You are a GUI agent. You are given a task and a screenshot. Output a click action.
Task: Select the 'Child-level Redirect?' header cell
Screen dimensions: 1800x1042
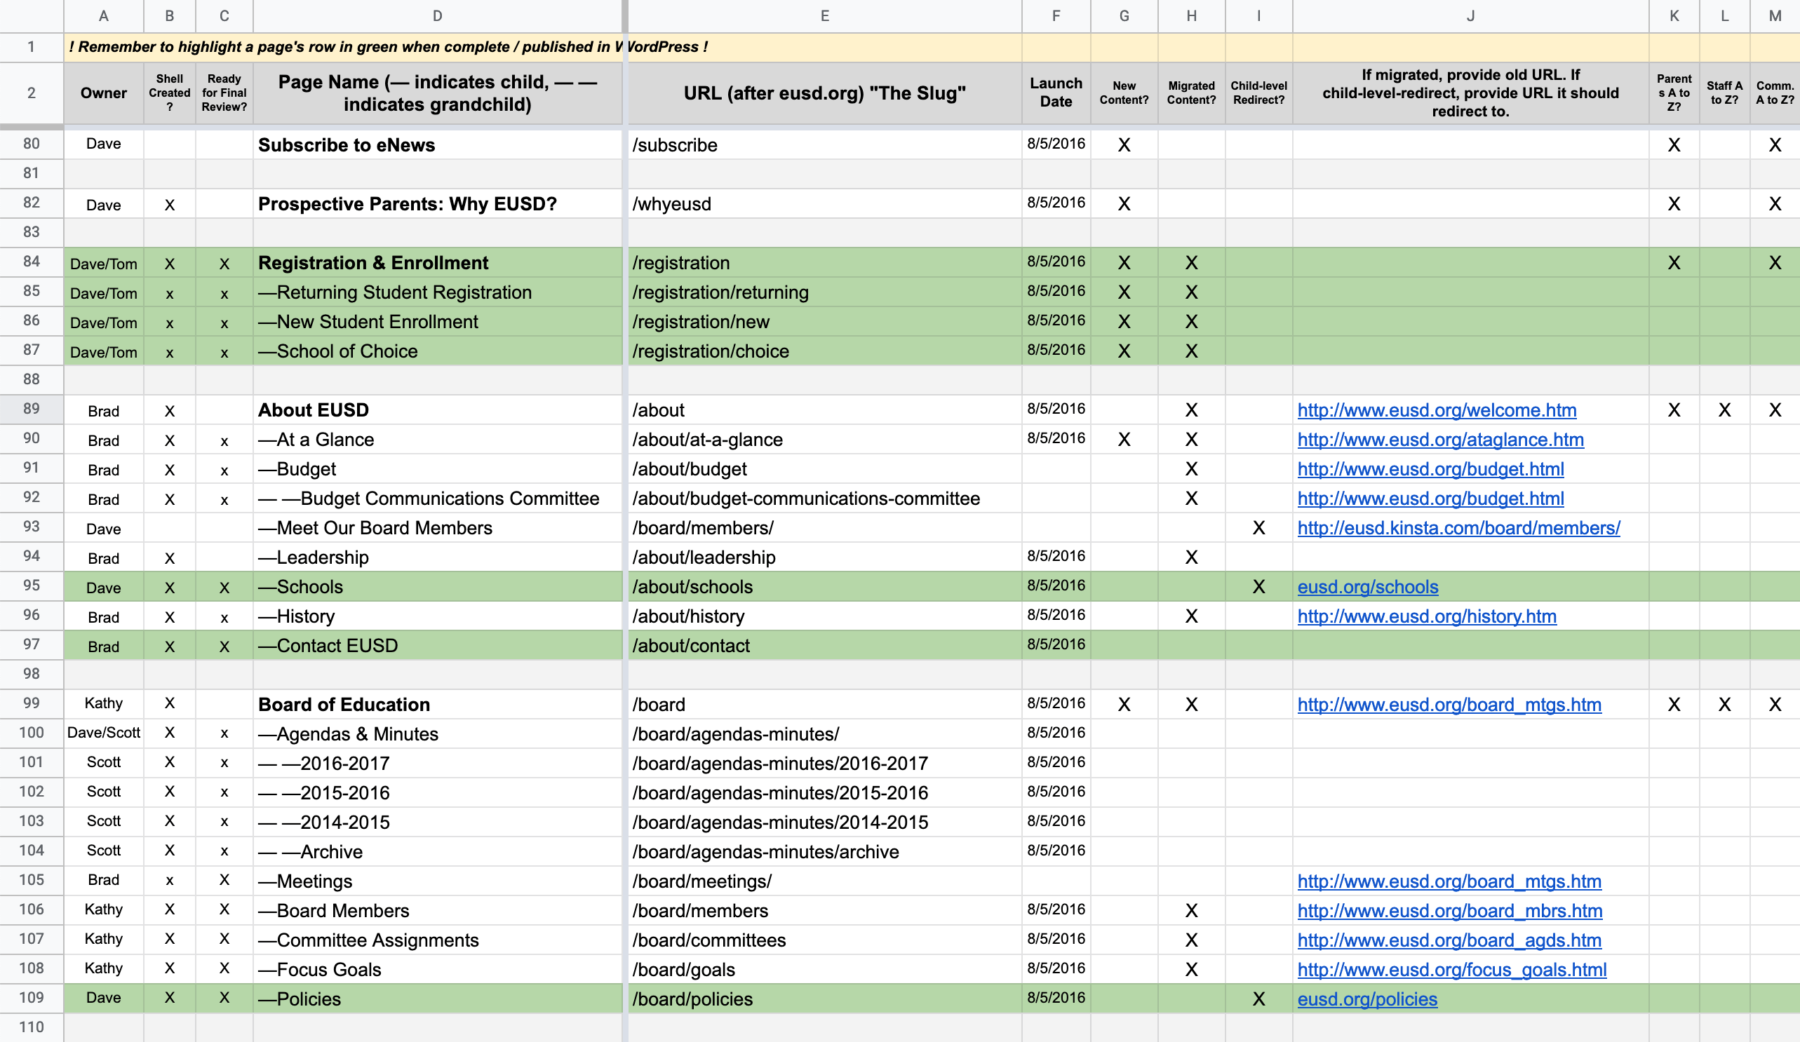1259,93
